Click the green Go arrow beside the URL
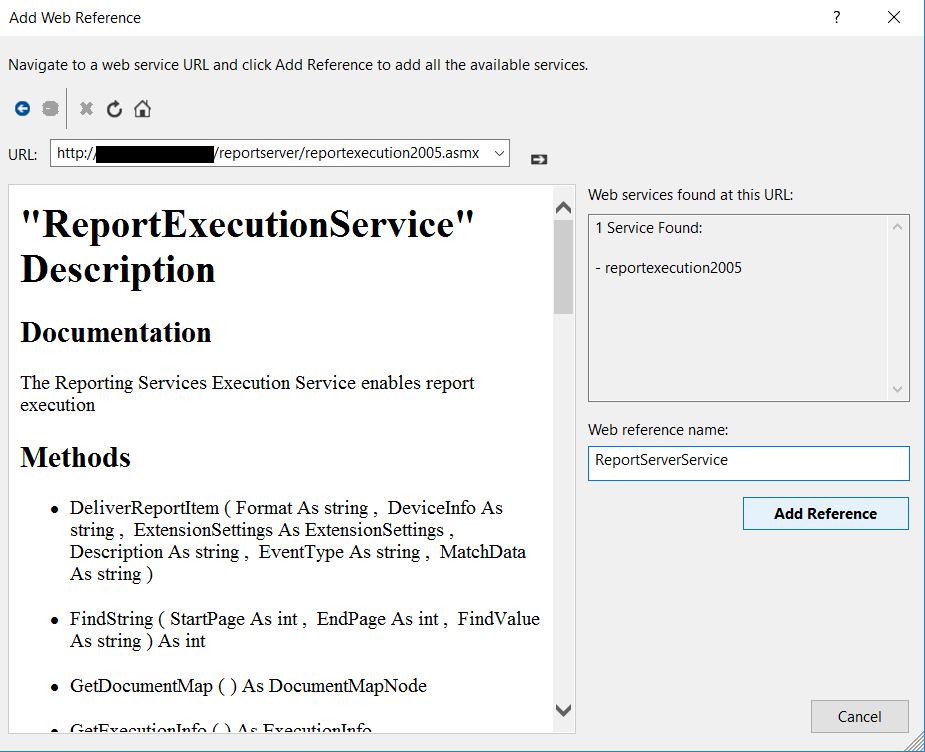This screenshot has height=752, width=925. point(538,158)
